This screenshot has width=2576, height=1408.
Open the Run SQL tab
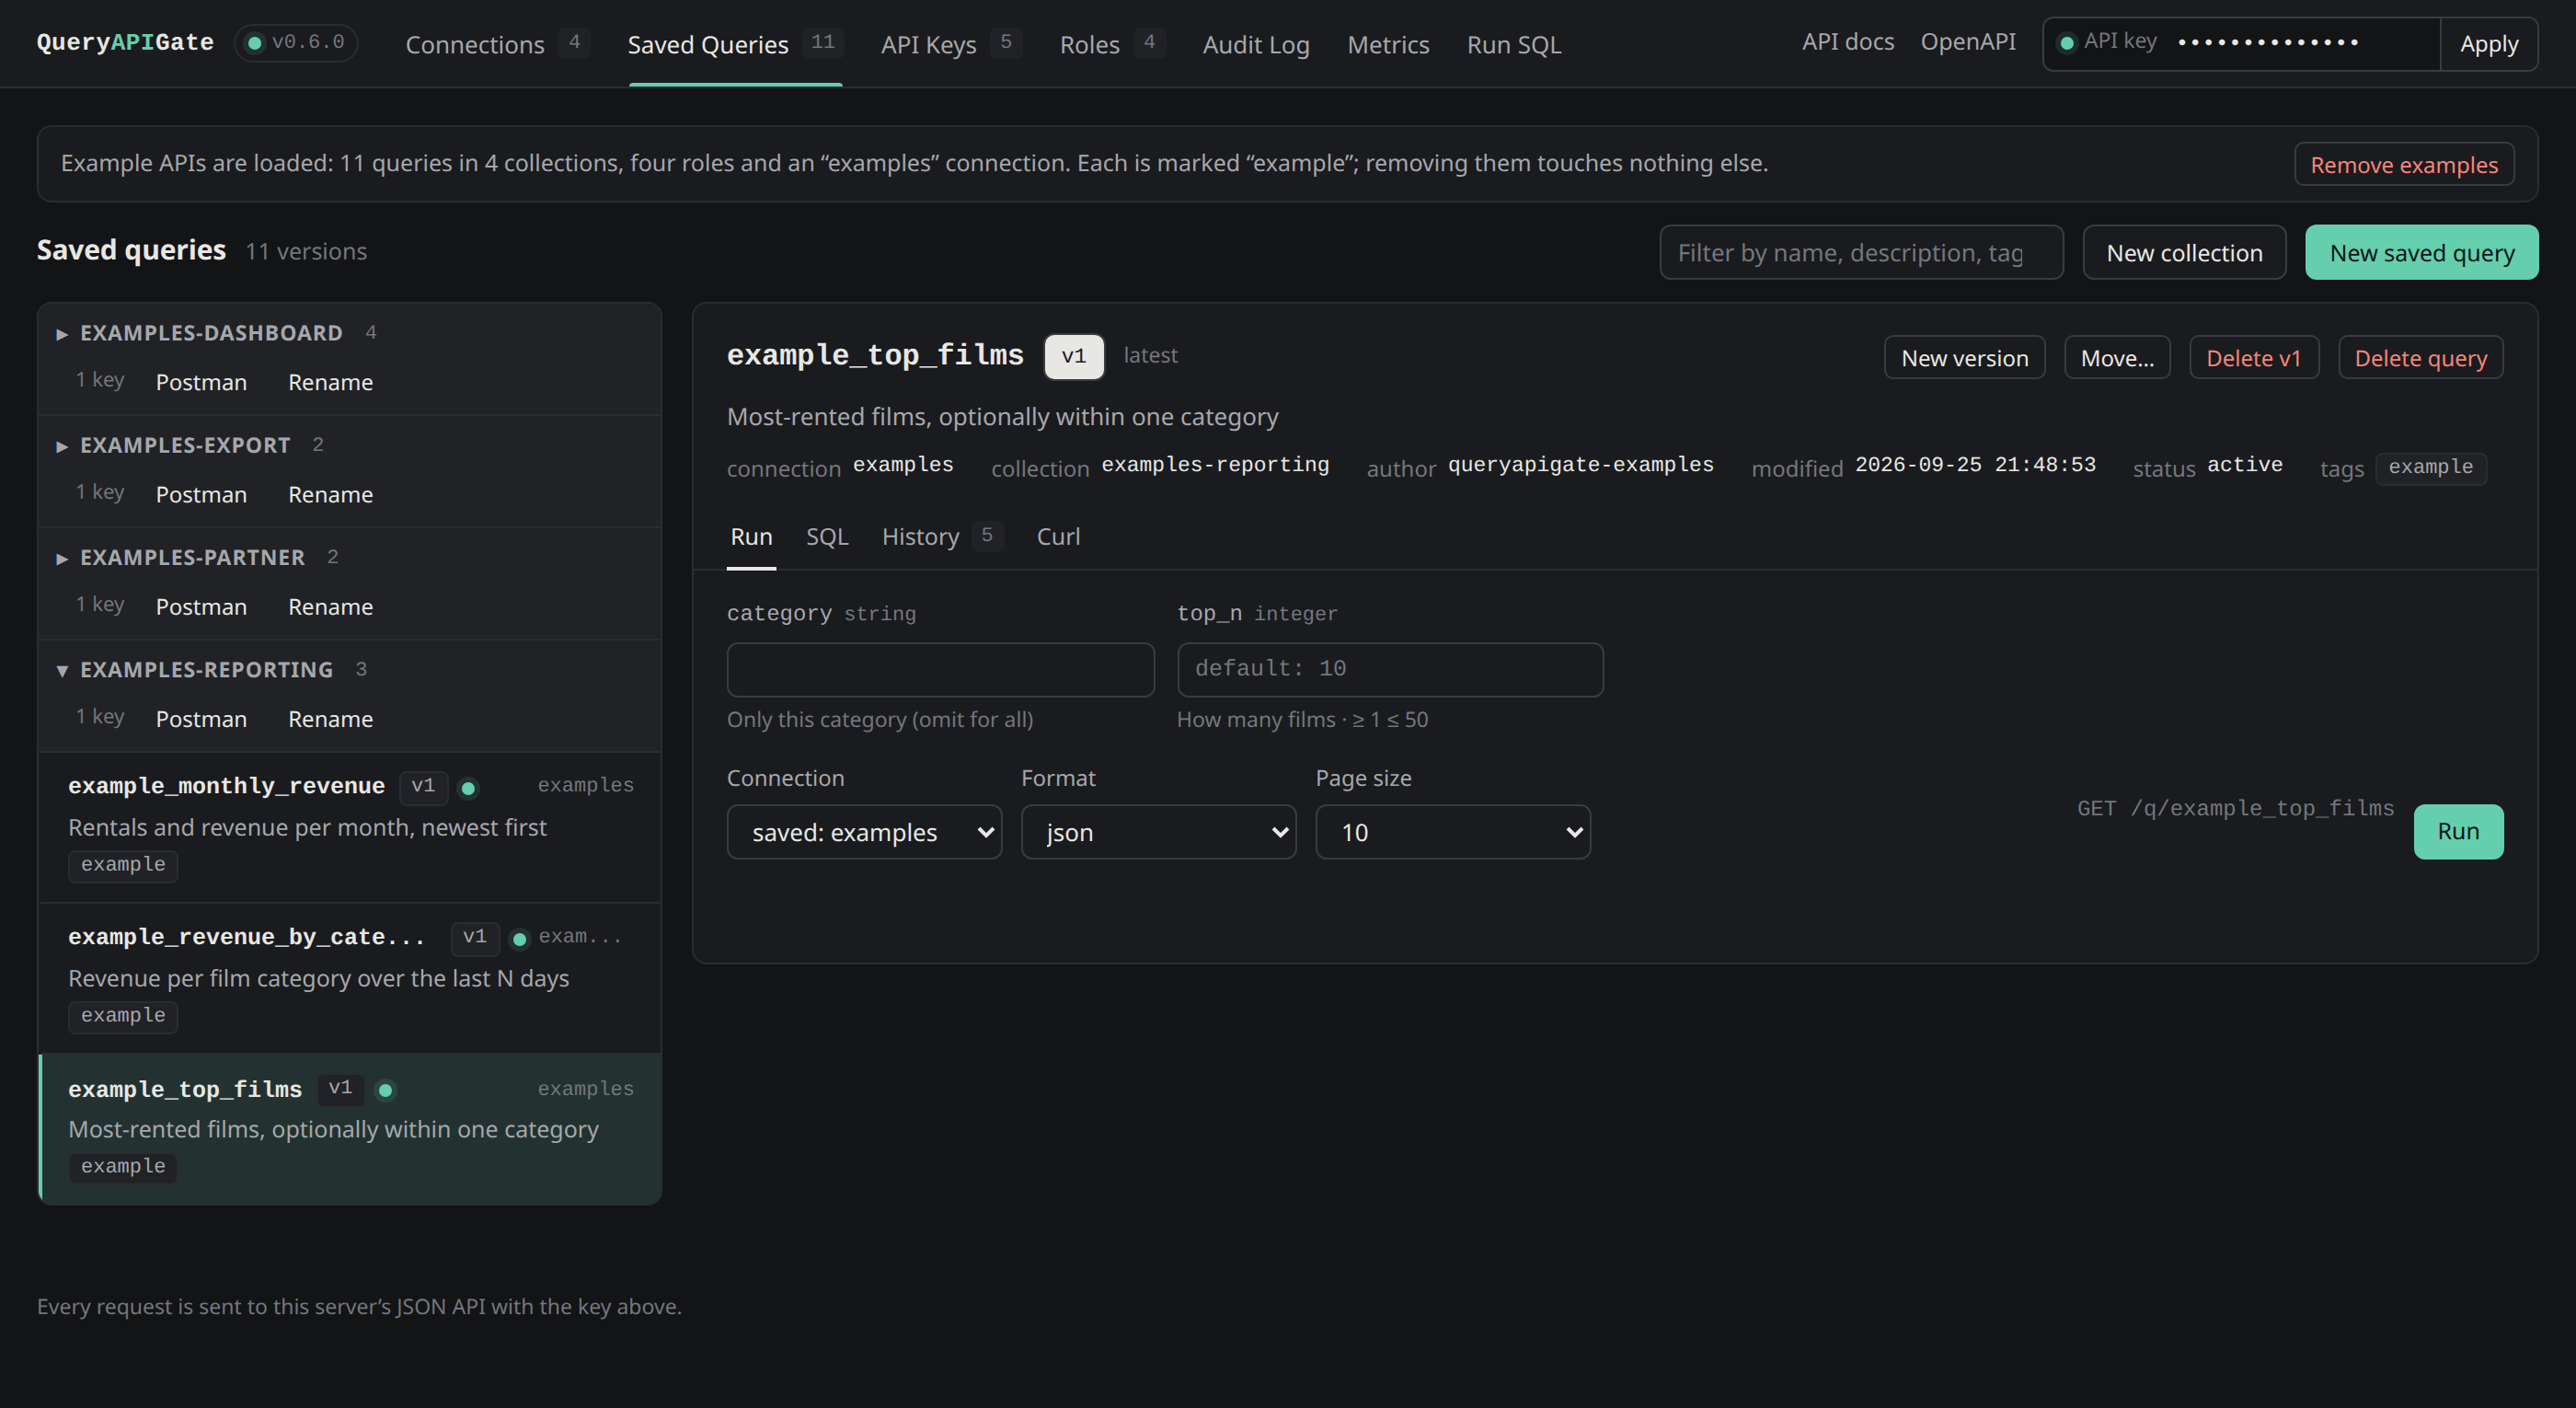point(1514,44)
